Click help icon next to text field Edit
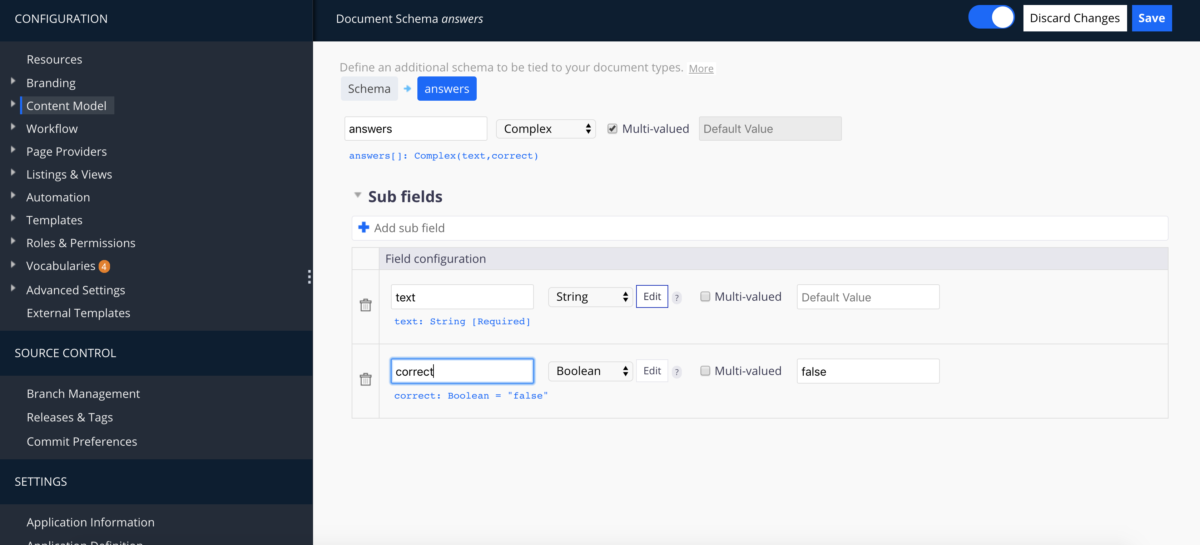1200x545 pixels. pos(677,298)
